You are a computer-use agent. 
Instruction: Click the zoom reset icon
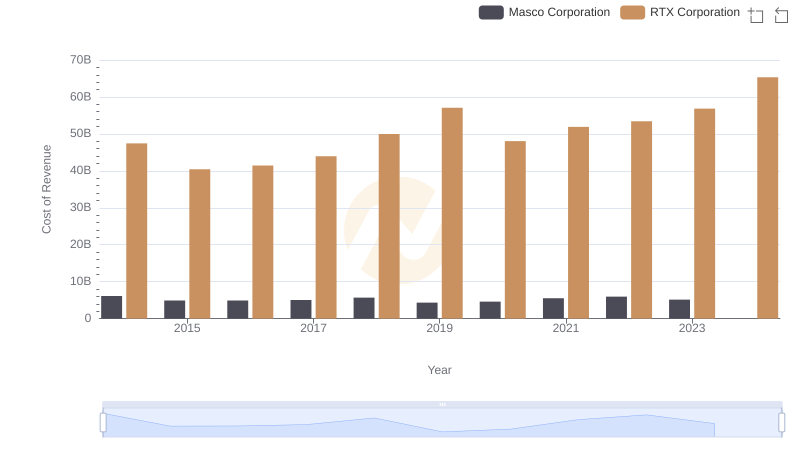(781, 15)
